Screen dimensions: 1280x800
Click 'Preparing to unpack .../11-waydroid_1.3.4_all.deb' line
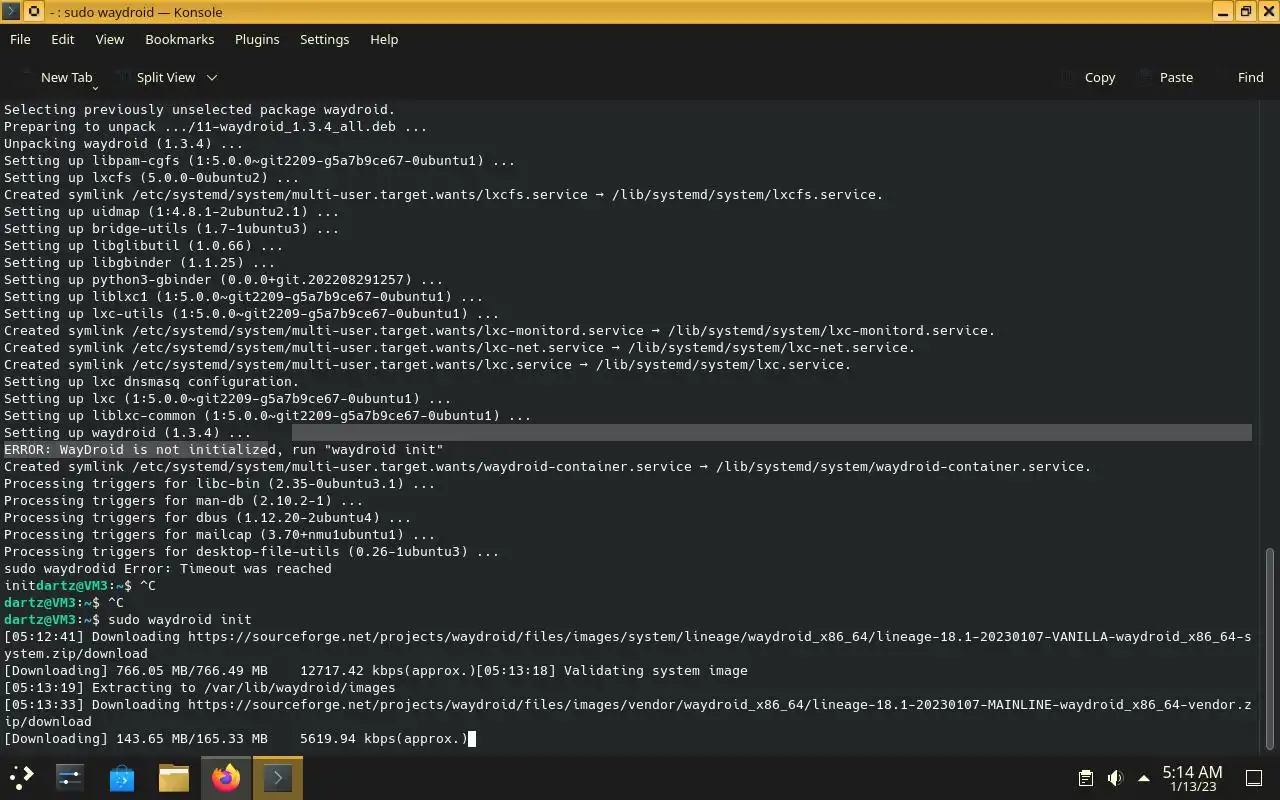[216, 126]
